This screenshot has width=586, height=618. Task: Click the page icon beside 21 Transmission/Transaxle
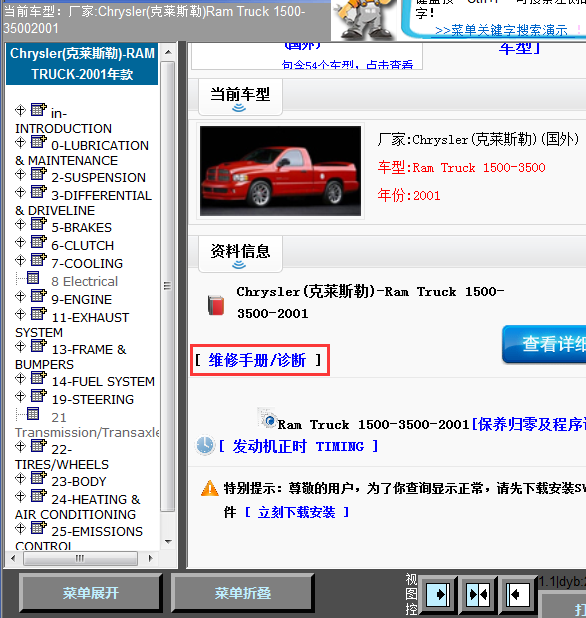pos(33,414)
